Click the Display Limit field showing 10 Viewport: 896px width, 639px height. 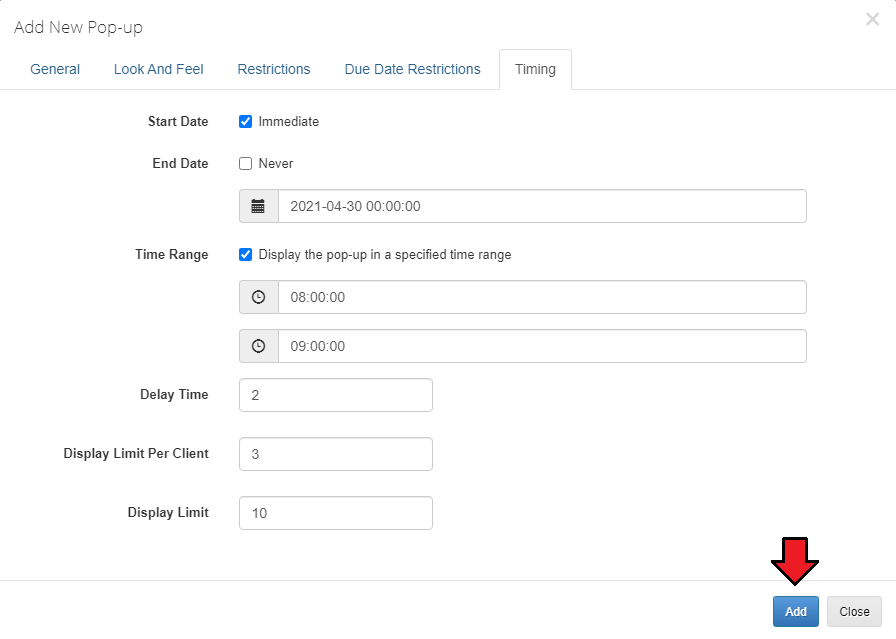click(x=336, y=513)
